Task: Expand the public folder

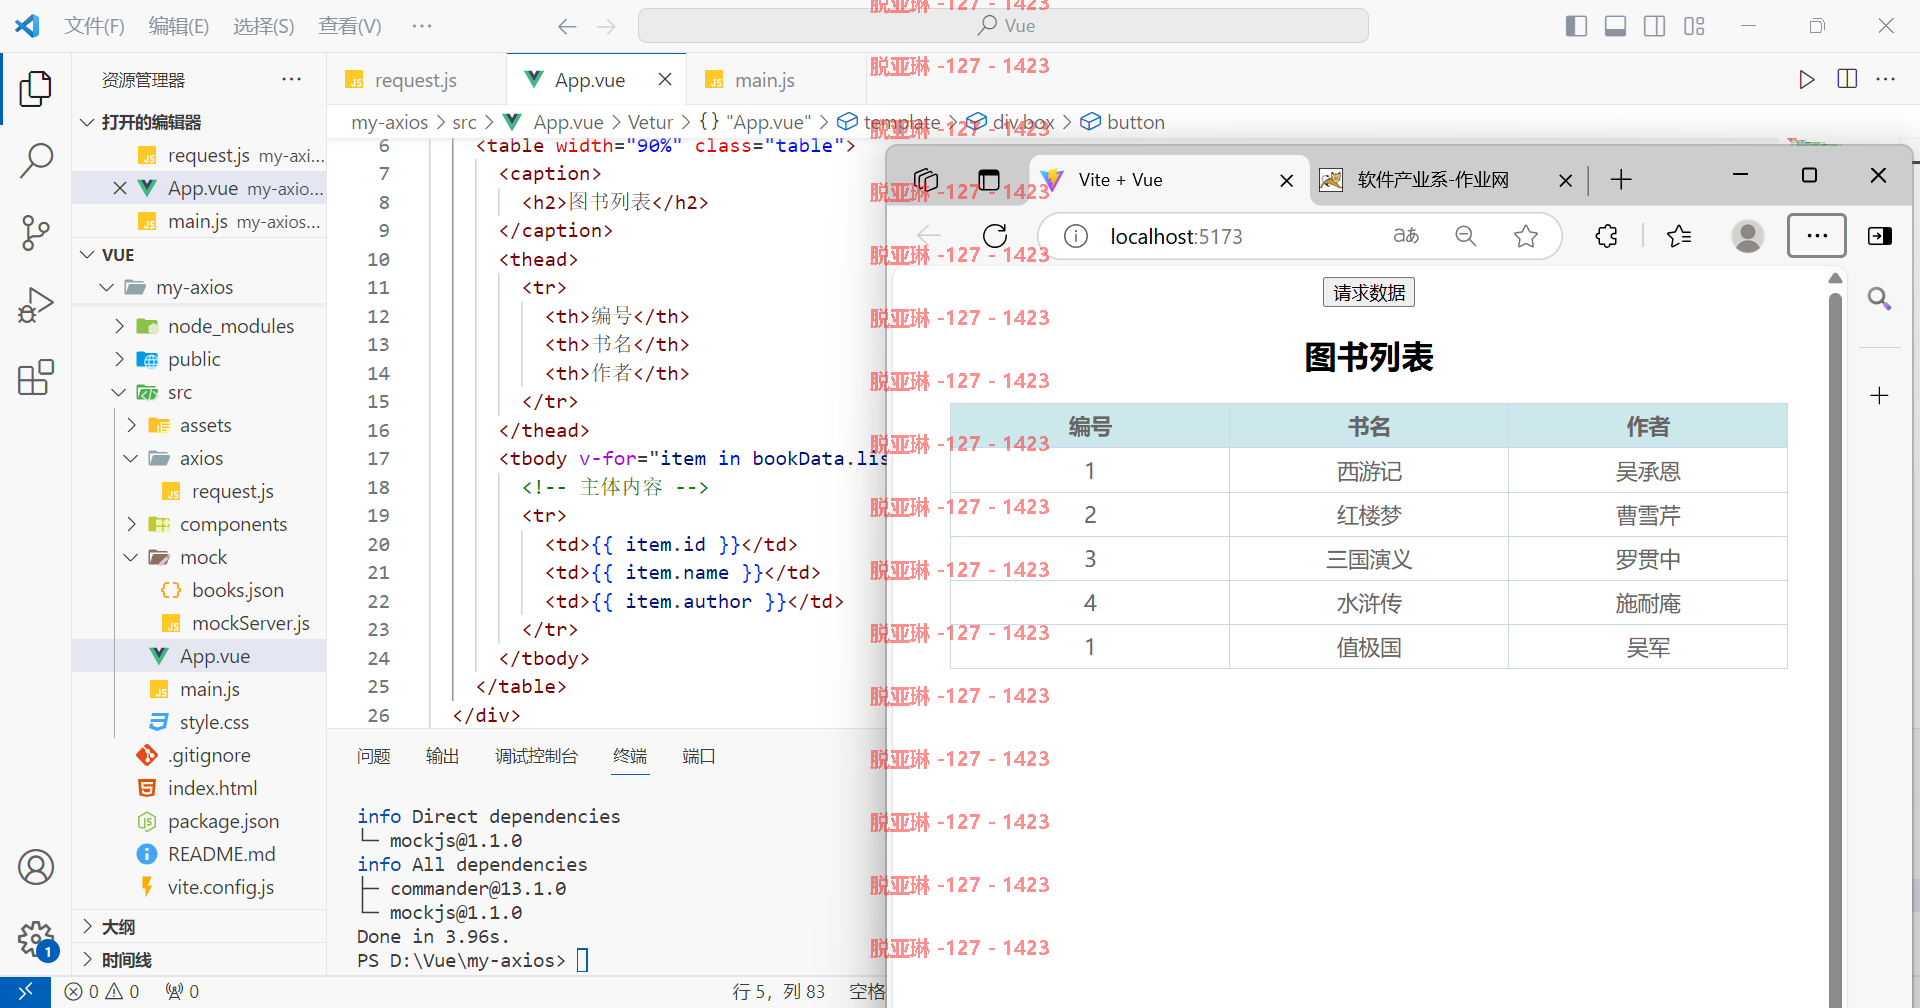Action: click(119, 359)
